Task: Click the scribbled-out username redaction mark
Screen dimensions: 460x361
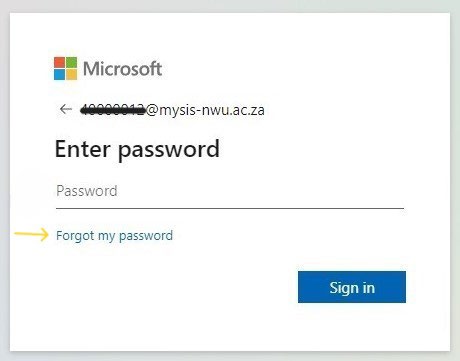Action: (113, 109)
